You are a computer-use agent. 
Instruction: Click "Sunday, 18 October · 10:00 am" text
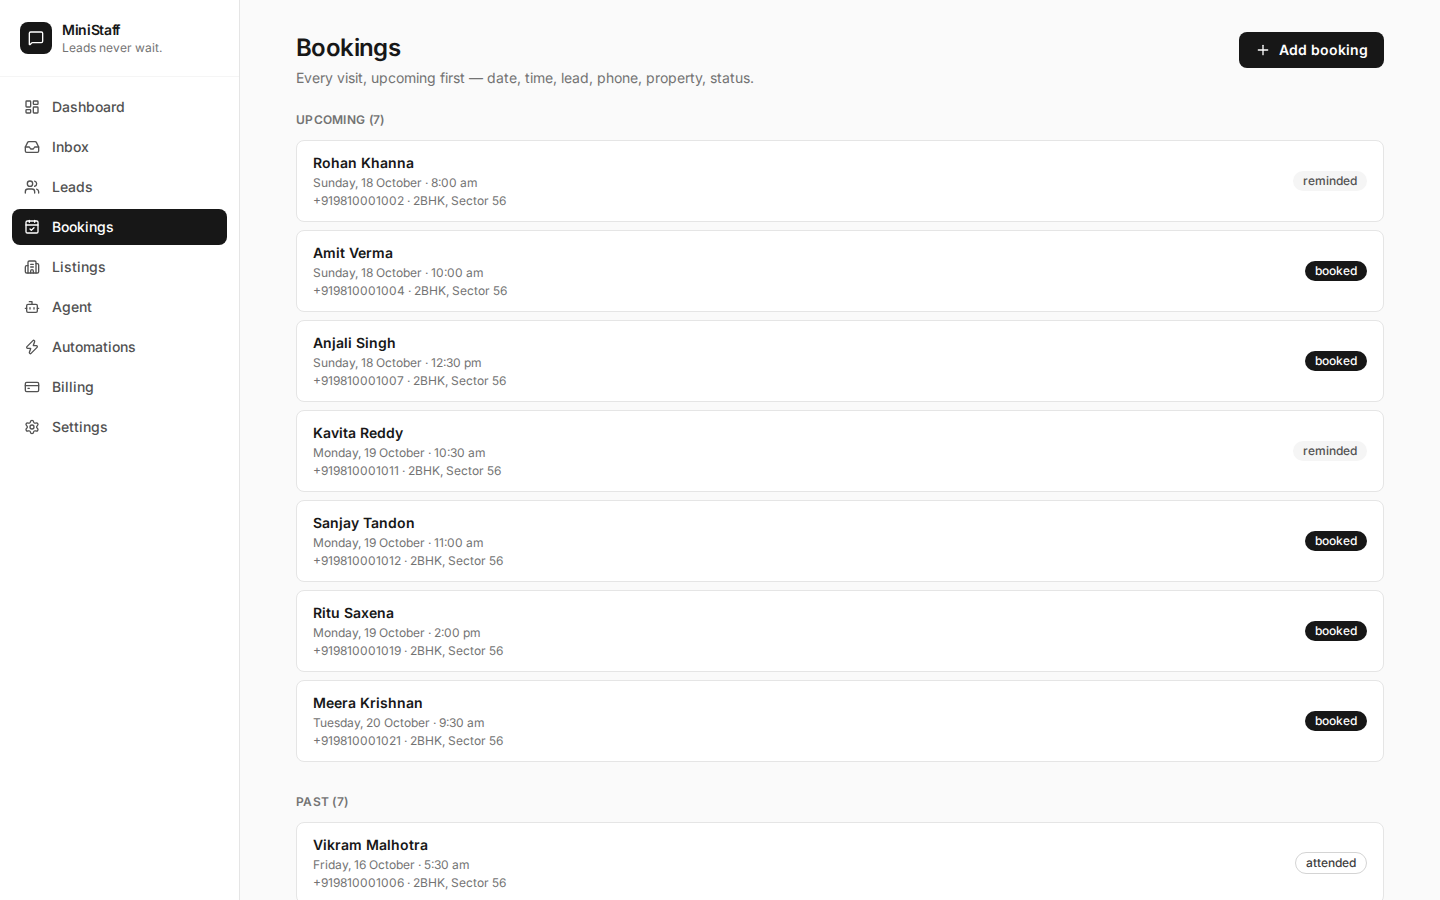(398, 273)
